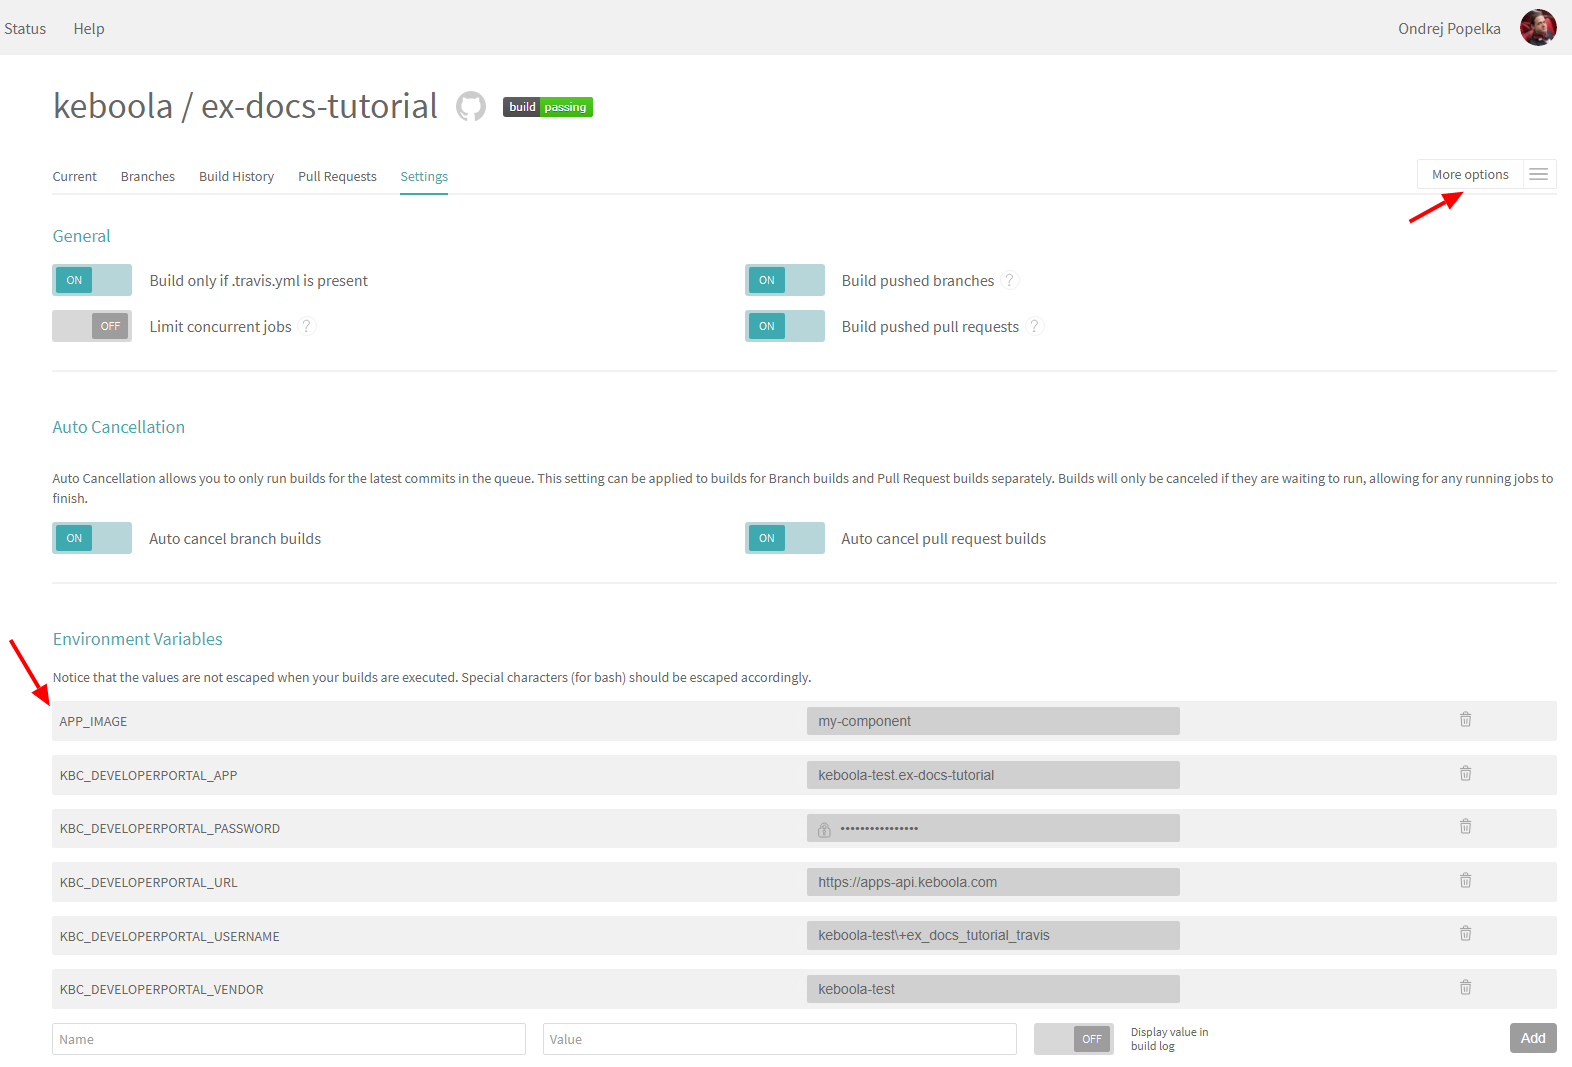Toggle the Build pushed branches switch
Image resolution: width=1572 pixels, height=1067 pixels.
coord(785,280)
